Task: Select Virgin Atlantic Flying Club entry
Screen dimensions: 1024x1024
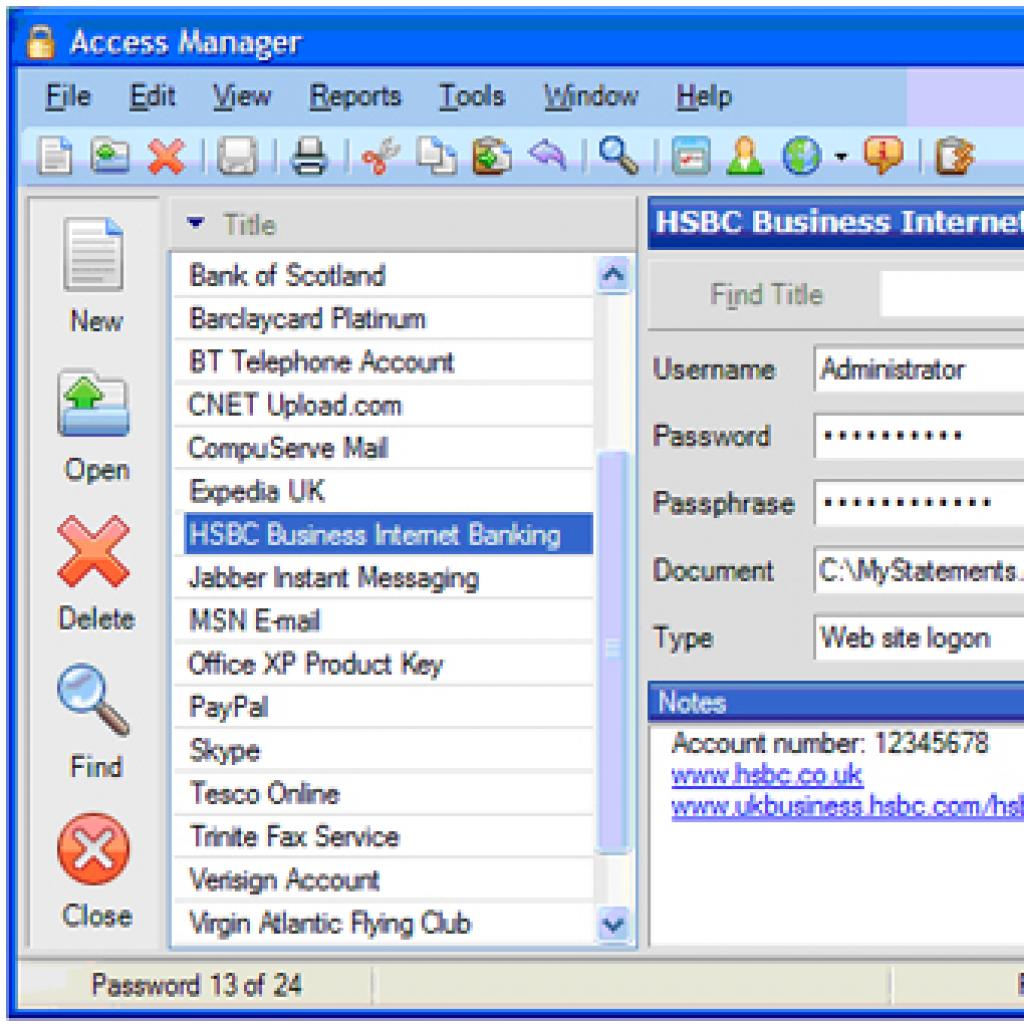Action: (383, 923)
